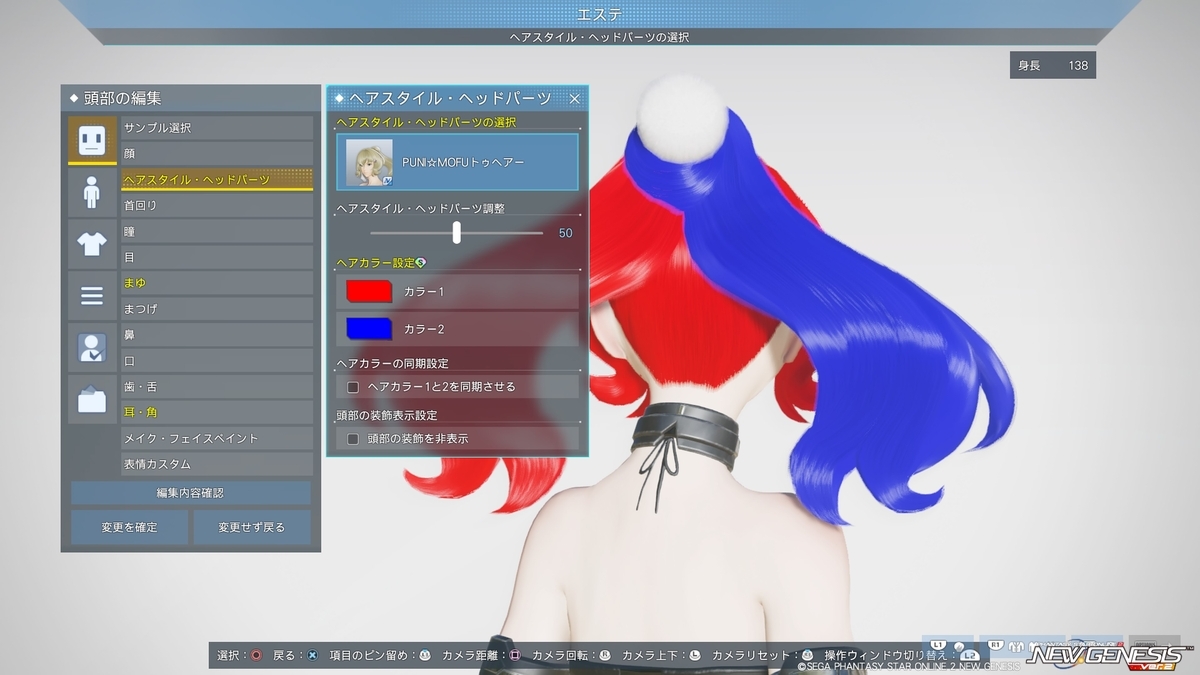Image resolution: width=1200 pixels, height=675 pixels.
Task: Click the circle button icon next to 選択
Action: pyautogui.click(x=257, y=655)
